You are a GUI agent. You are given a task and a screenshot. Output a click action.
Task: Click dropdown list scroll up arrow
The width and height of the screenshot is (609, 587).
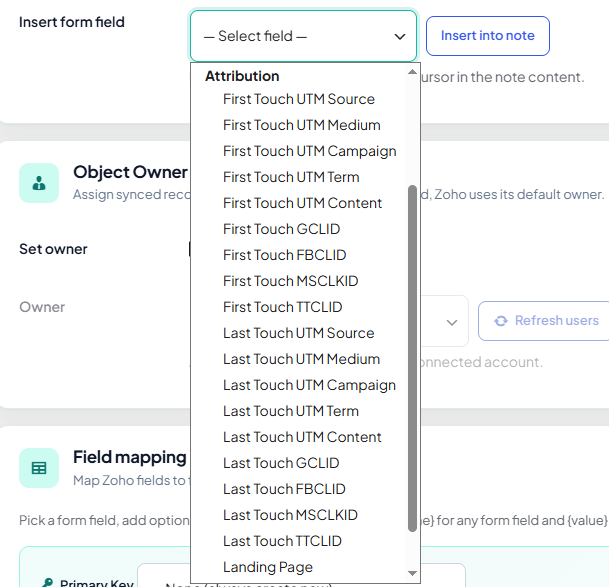[x=412, y=72]
